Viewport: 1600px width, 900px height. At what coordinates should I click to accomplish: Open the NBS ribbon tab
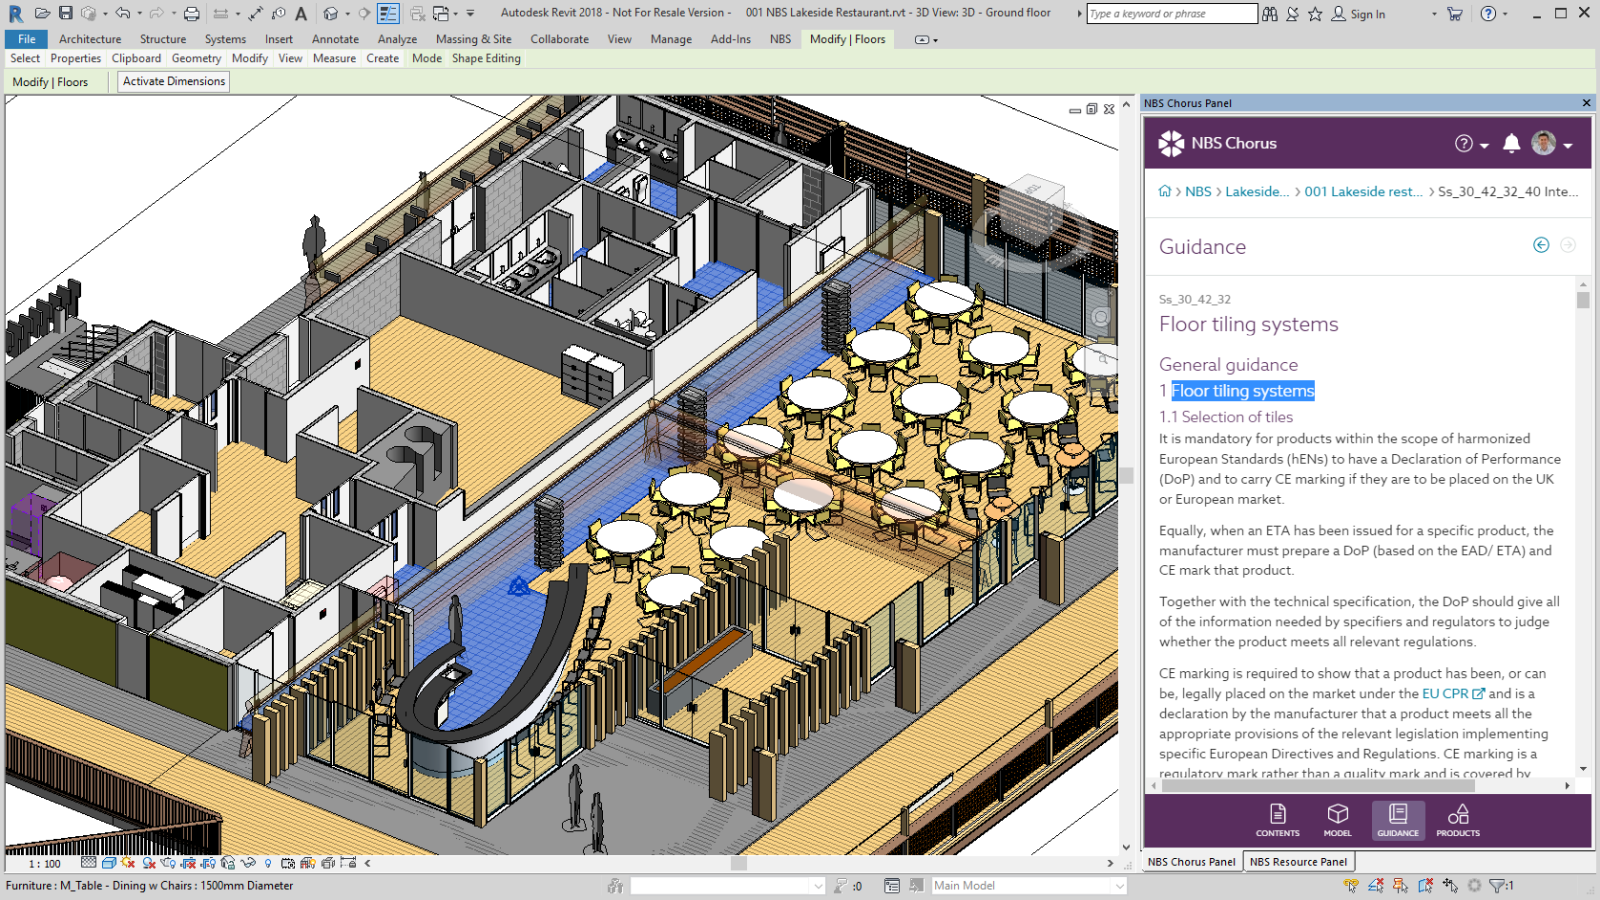click(x=780, y=39)
